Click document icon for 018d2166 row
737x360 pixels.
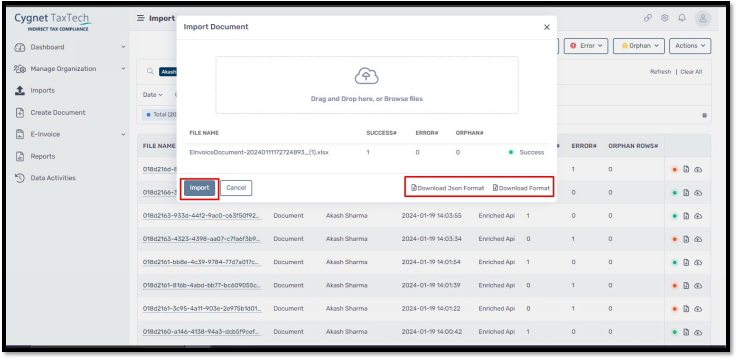point(686,193)
